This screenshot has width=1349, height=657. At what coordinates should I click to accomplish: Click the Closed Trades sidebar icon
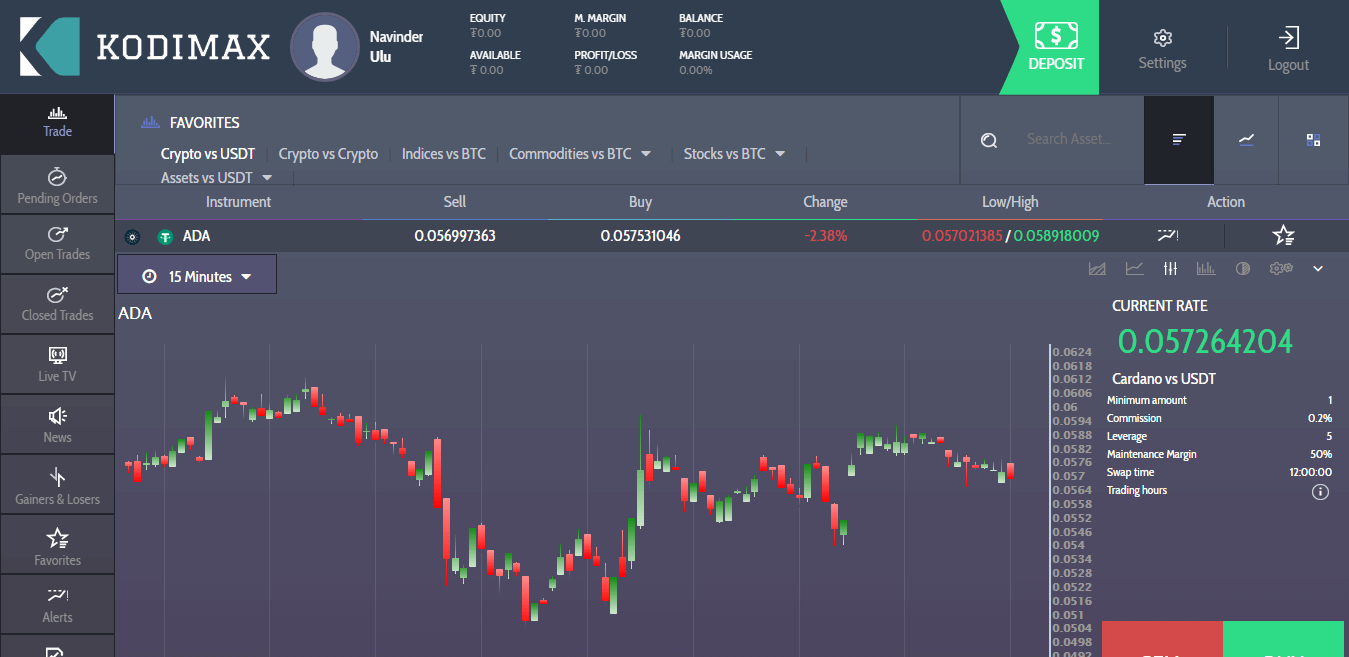pos(57,303)
